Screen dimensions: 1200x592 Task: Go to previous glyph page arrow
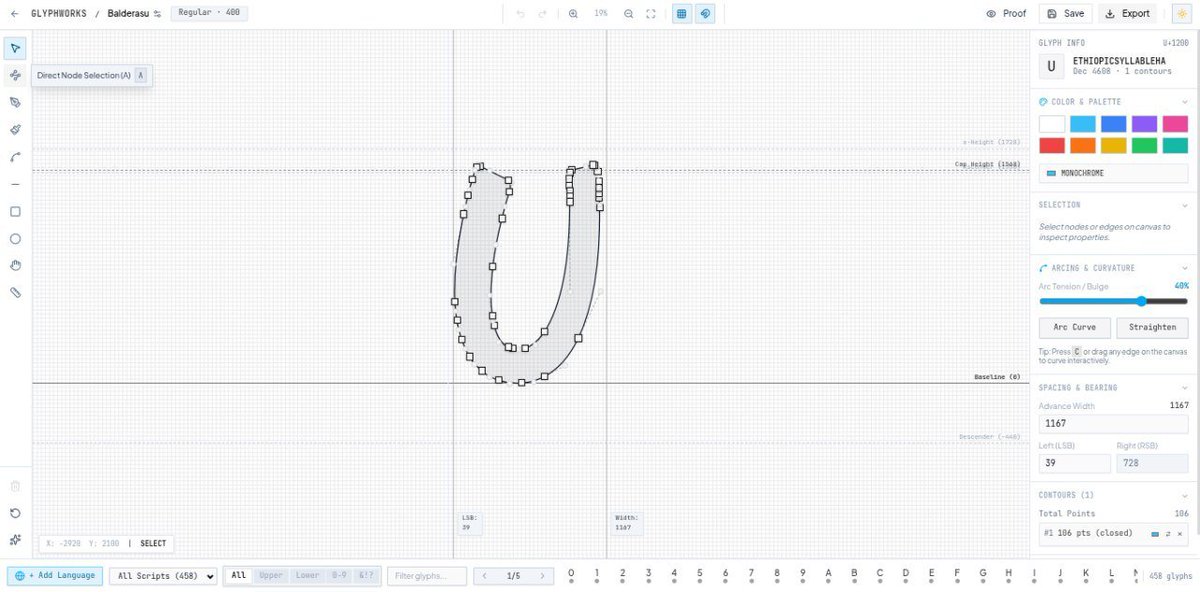(x=485, y=576)
